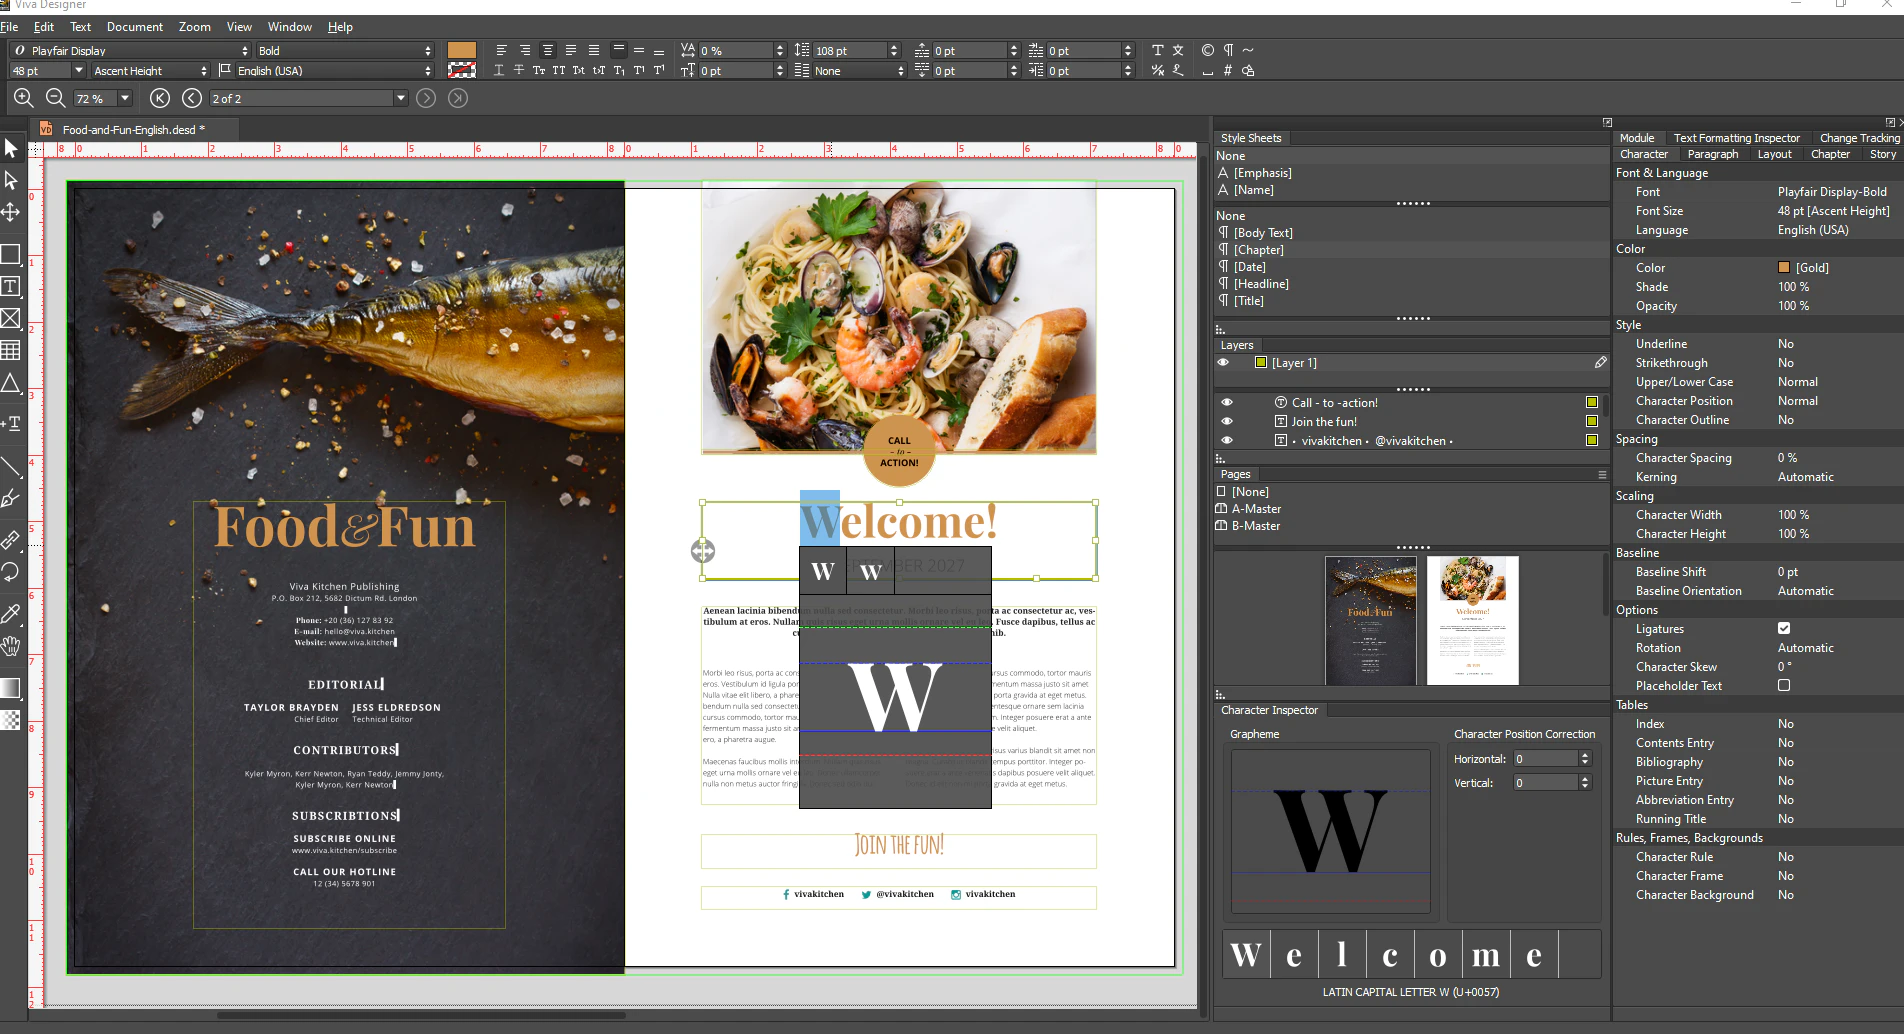Screen dimensions: 1904x1034
Task: Click the [Gold] color swatch
Action: pyautogui.click(x=1784, y=267)
